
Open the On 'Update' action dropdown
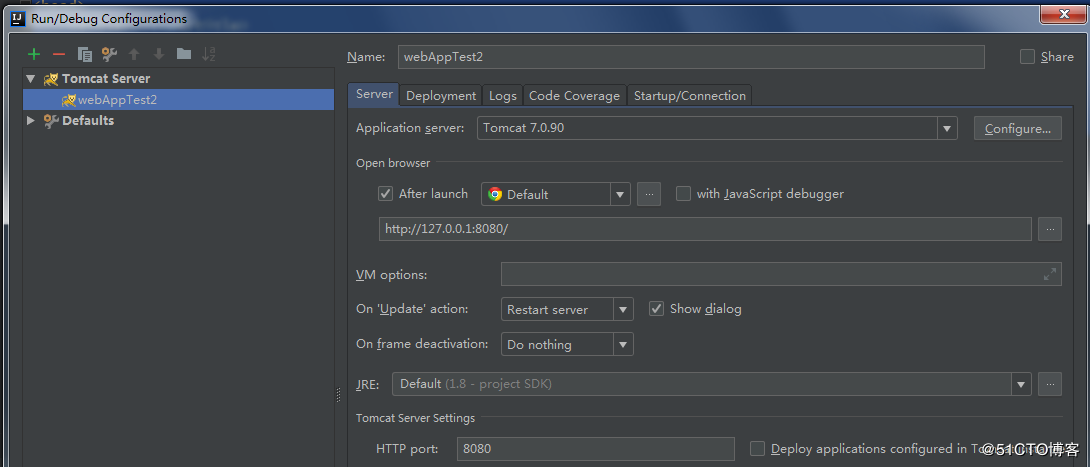pyautogui.click(x=567, y=309)
